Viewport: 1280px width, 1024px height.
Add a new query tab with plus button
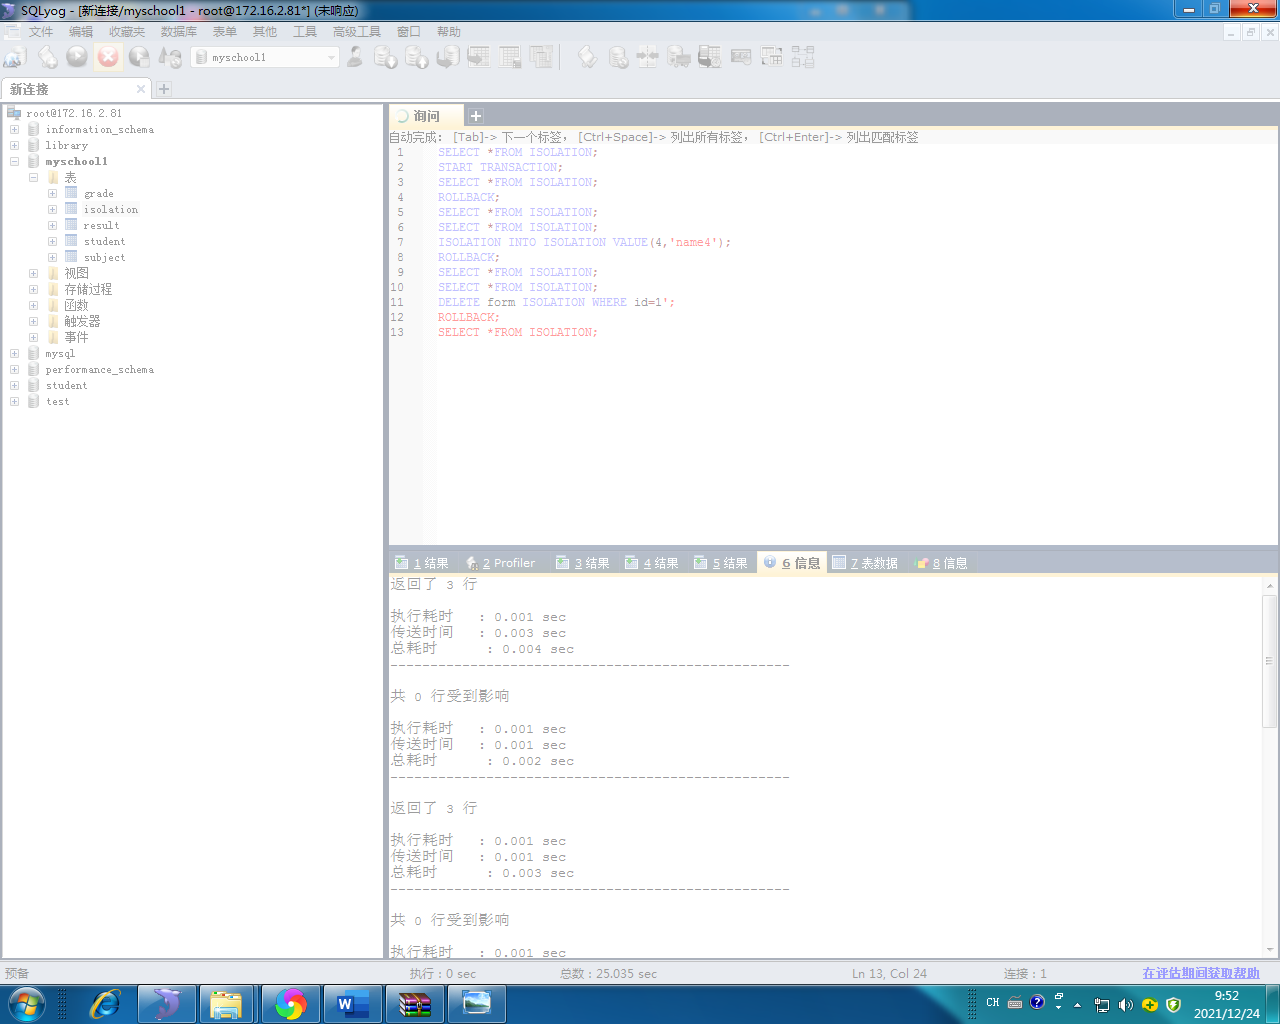coord(476,116)
